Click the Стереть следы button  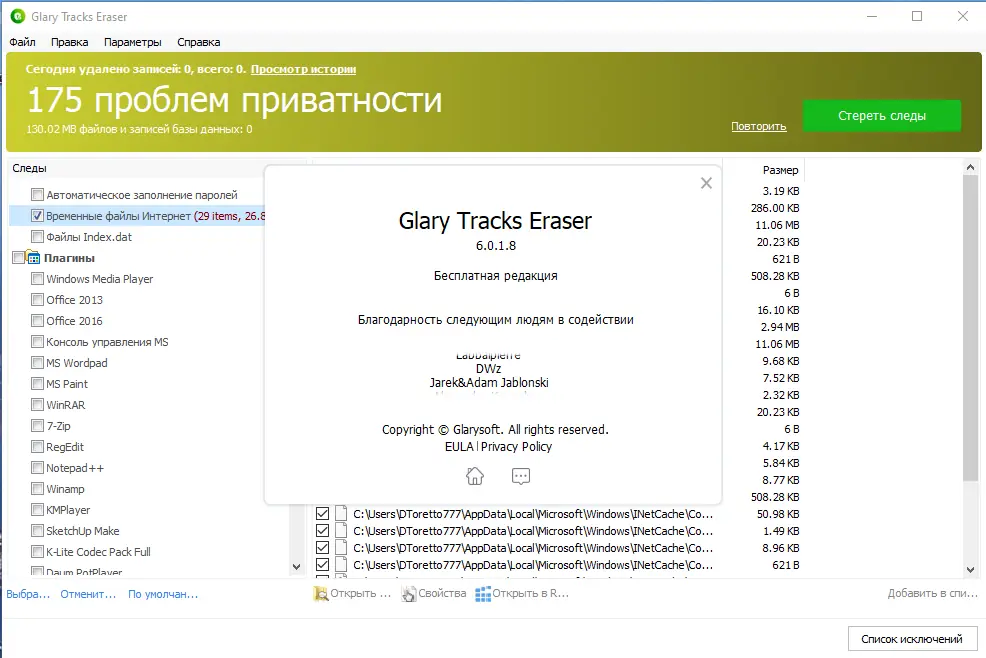882,116
